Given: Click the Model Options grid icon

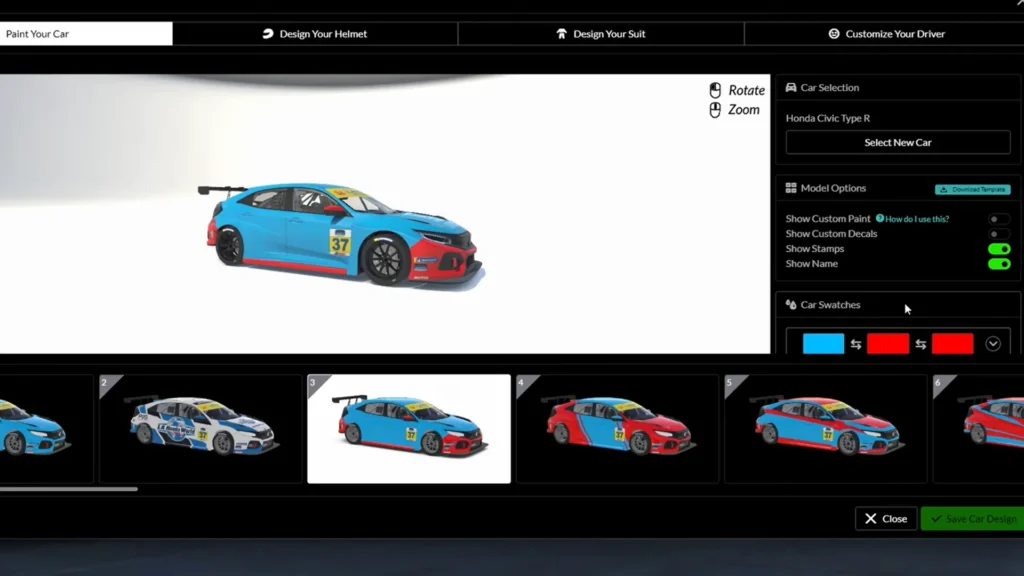Looking at the screenshot, I should [x=791, y=188].
